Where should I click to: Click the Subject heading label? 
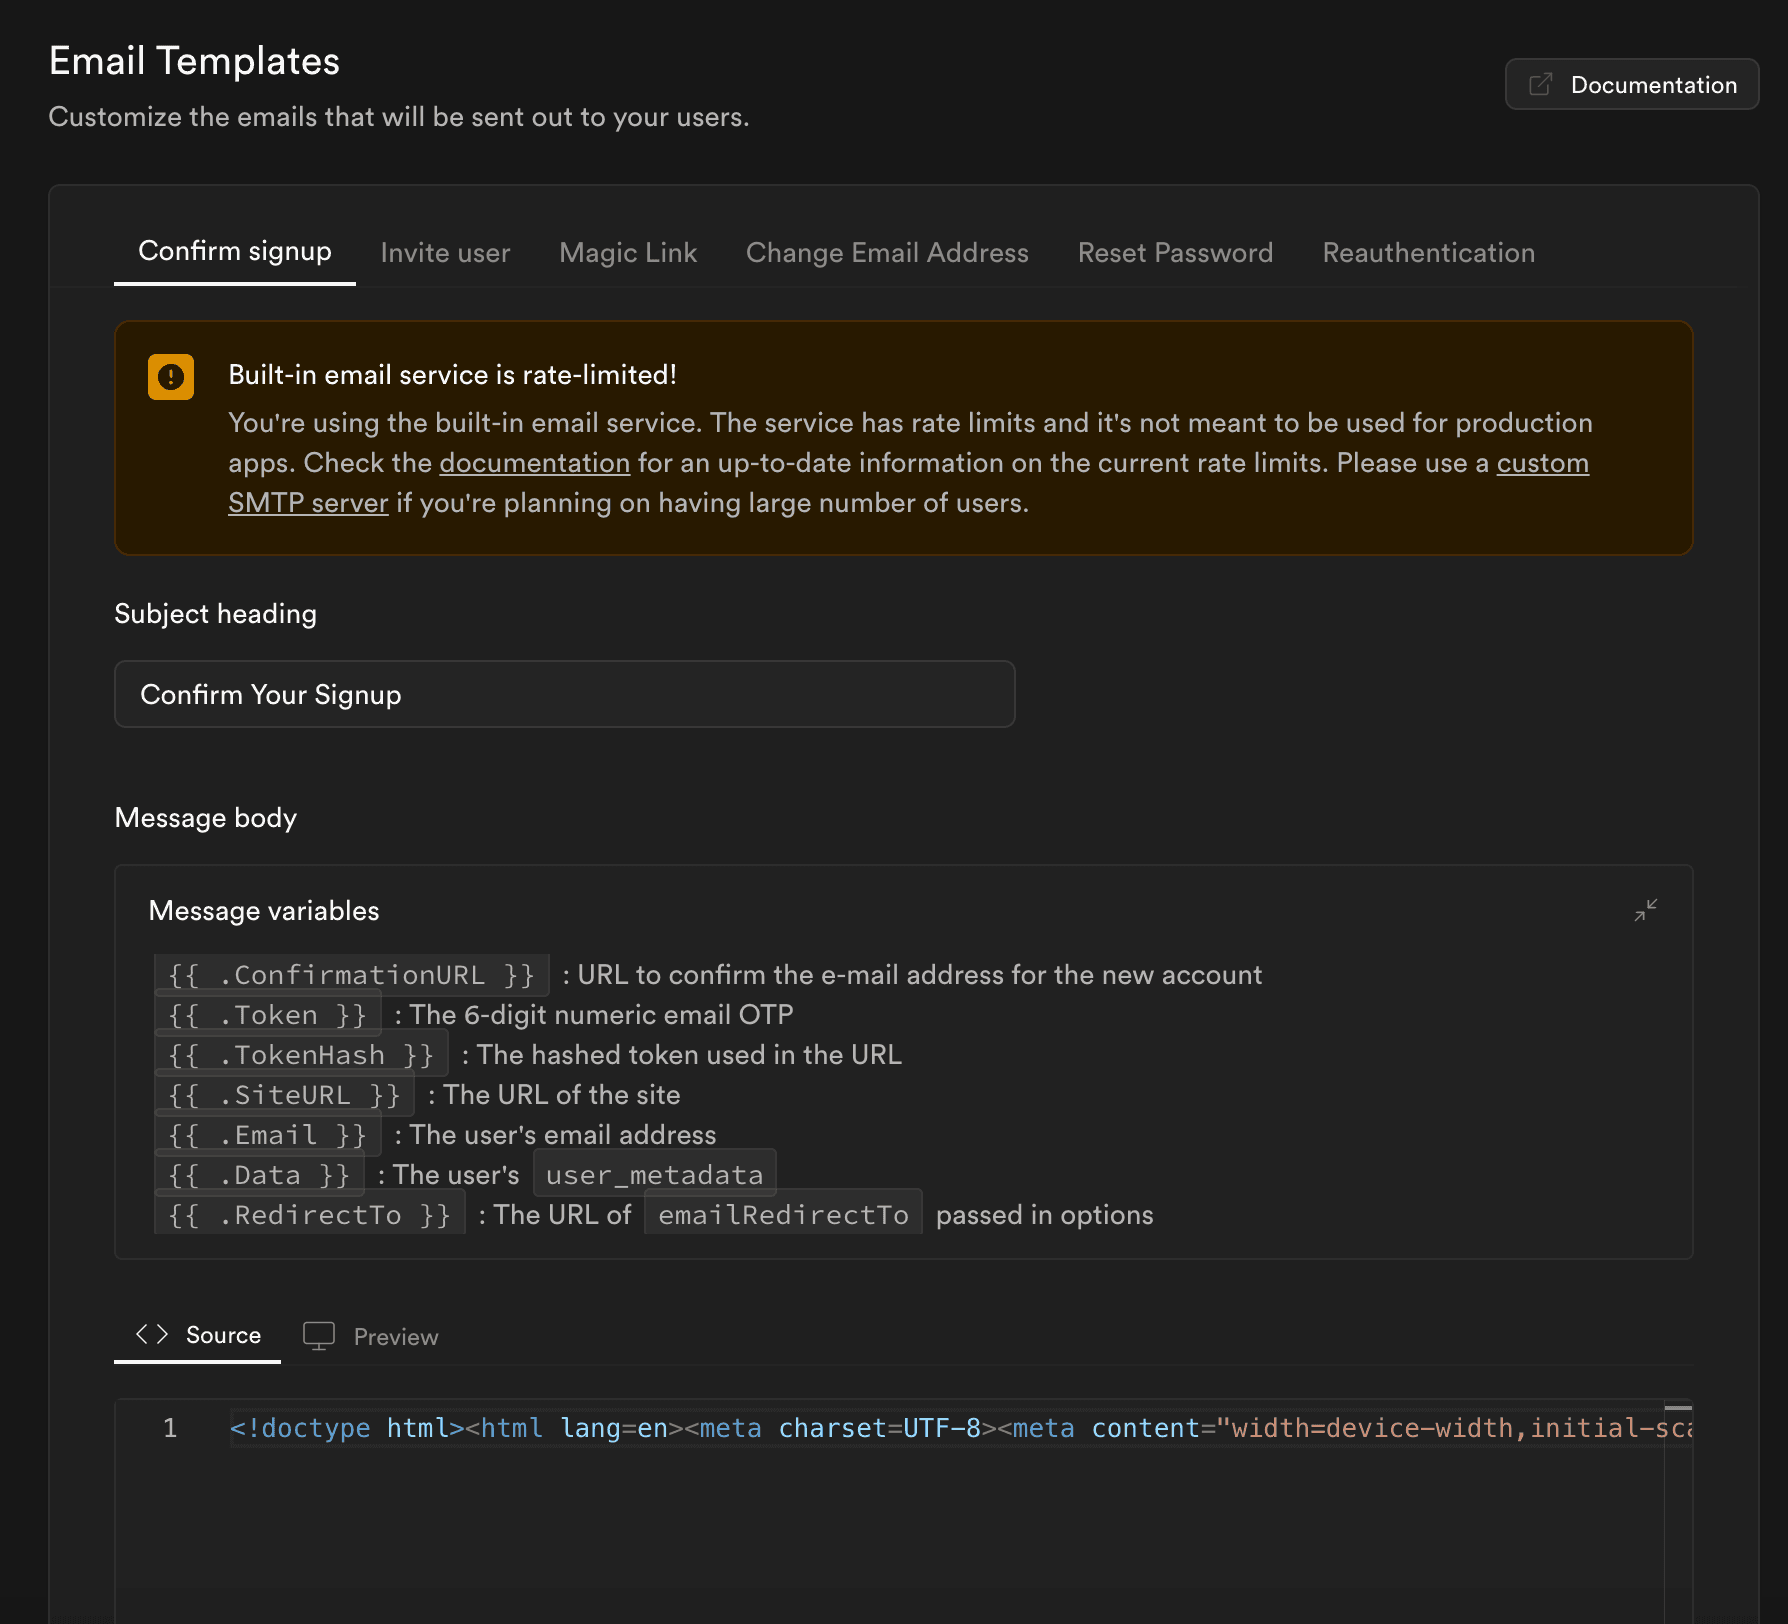tap(215, 614)
